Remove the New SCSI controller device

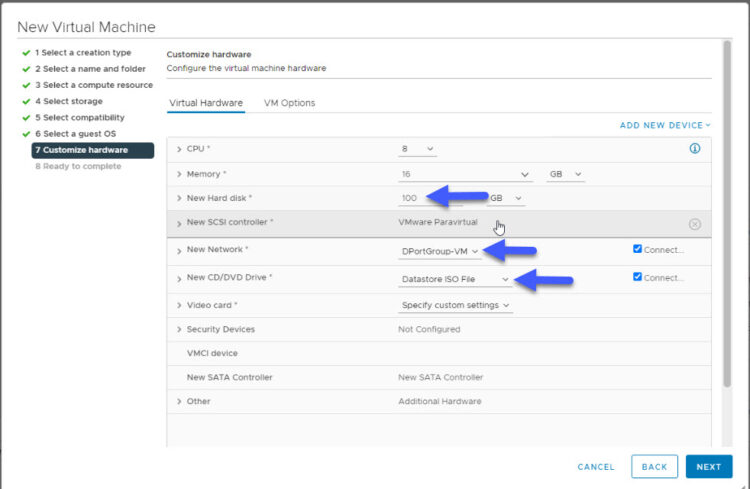[x=695, y=224]
